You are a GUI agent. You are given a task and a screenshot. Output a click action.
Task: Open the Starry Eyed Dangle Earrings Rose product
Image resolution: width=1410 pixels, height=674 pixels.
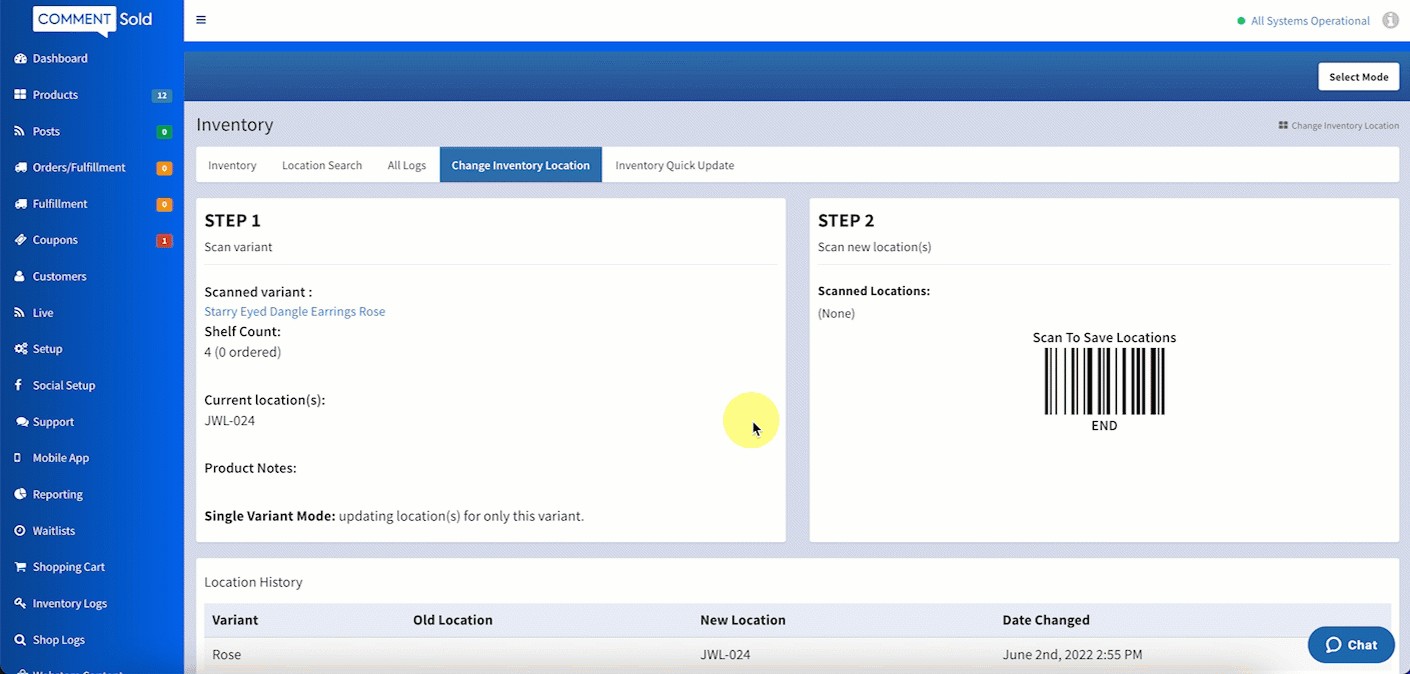coord(294,311)
